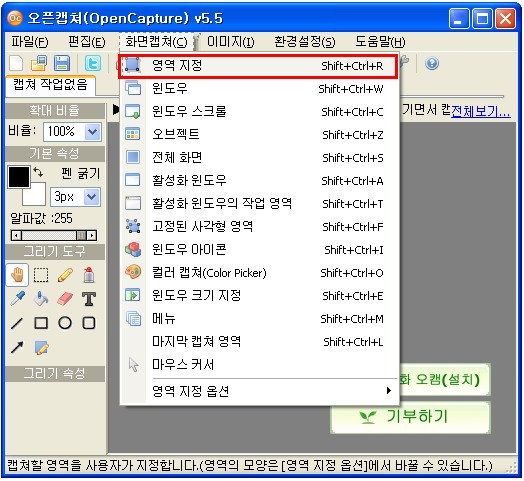The width and height of the screenshot is (524, 481).
Task: Click the 기부하기 donate button
Action: click(410, 417)
